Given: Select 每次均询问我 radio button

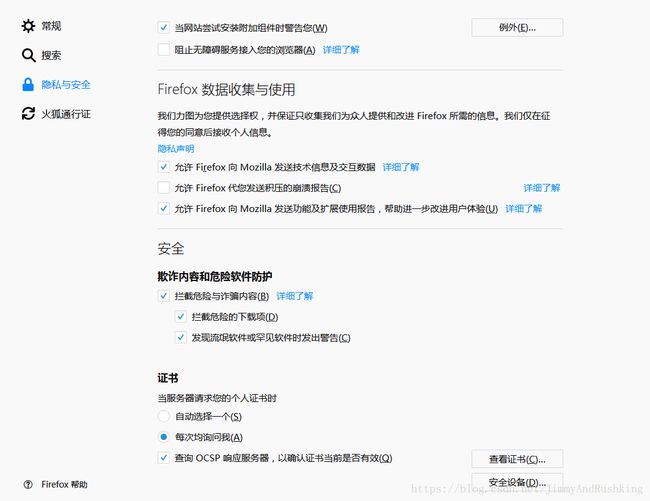Looking at the screenshot, I should coord(164,437).
